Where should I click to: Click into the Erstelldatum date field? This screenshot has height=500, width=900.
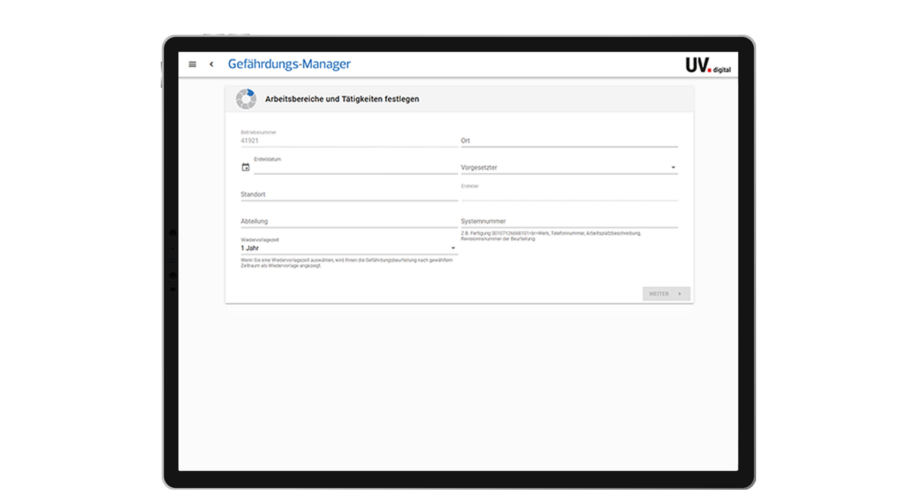pos(356,165)
